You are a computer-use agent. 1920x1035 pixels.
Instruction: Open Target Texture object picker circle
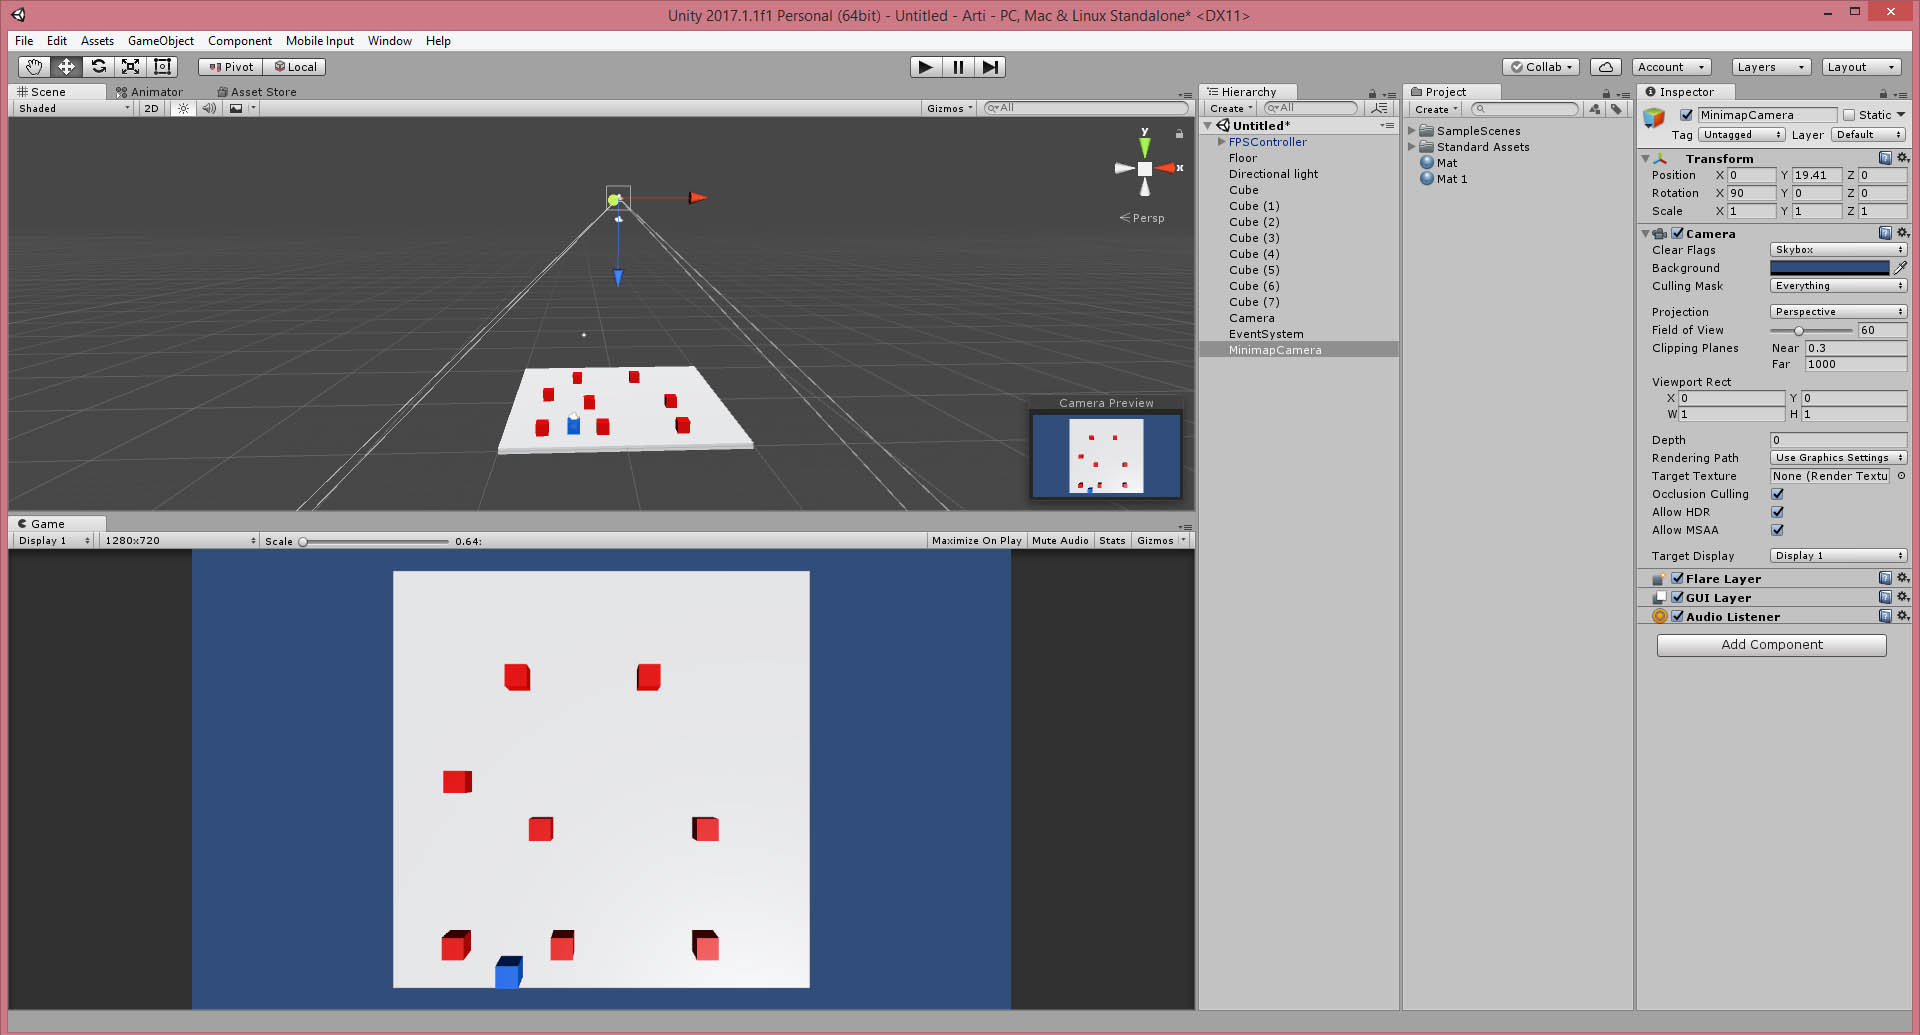coord(1901,476)
